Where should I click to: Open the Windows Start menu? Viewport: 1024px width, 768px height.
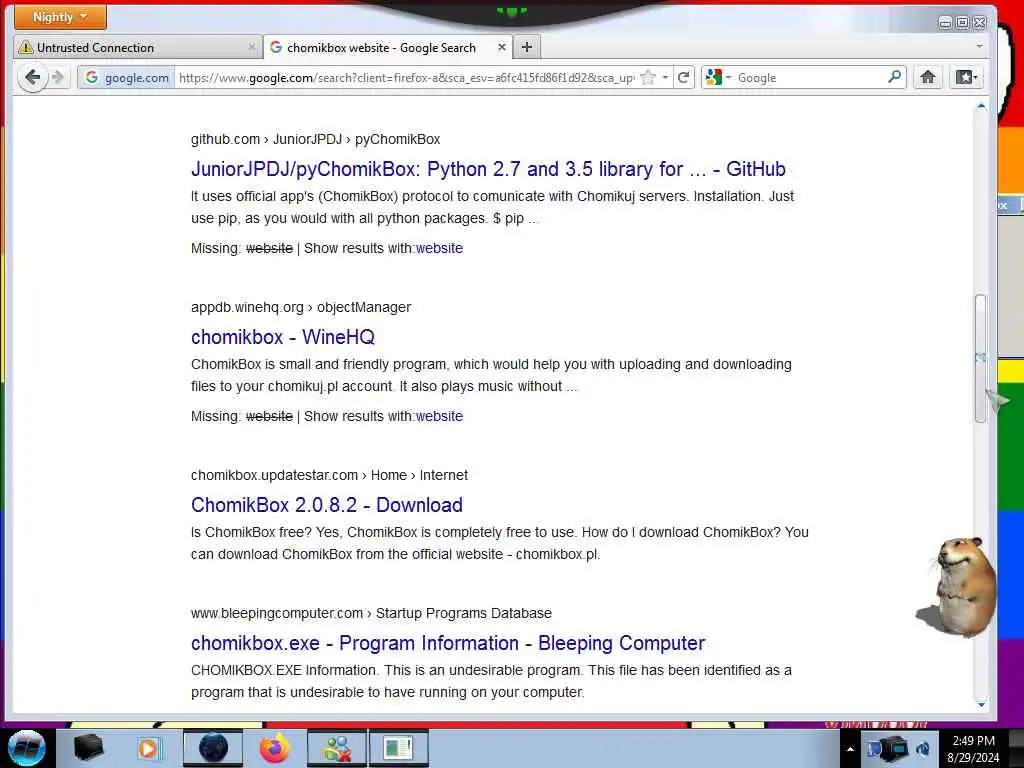pos(27,748)
